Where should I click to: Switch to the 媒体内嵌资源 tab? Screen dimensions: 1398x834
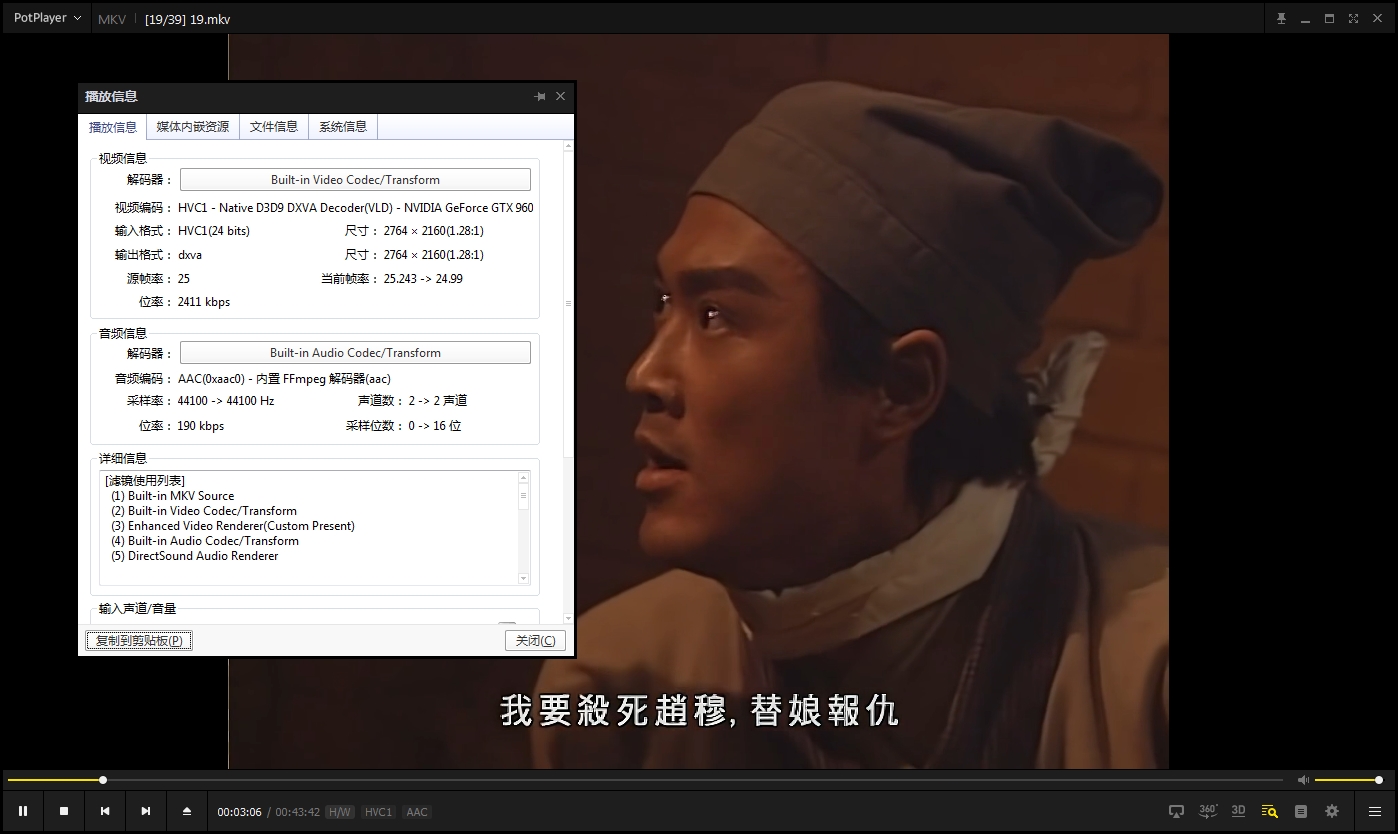click(193, 127)
